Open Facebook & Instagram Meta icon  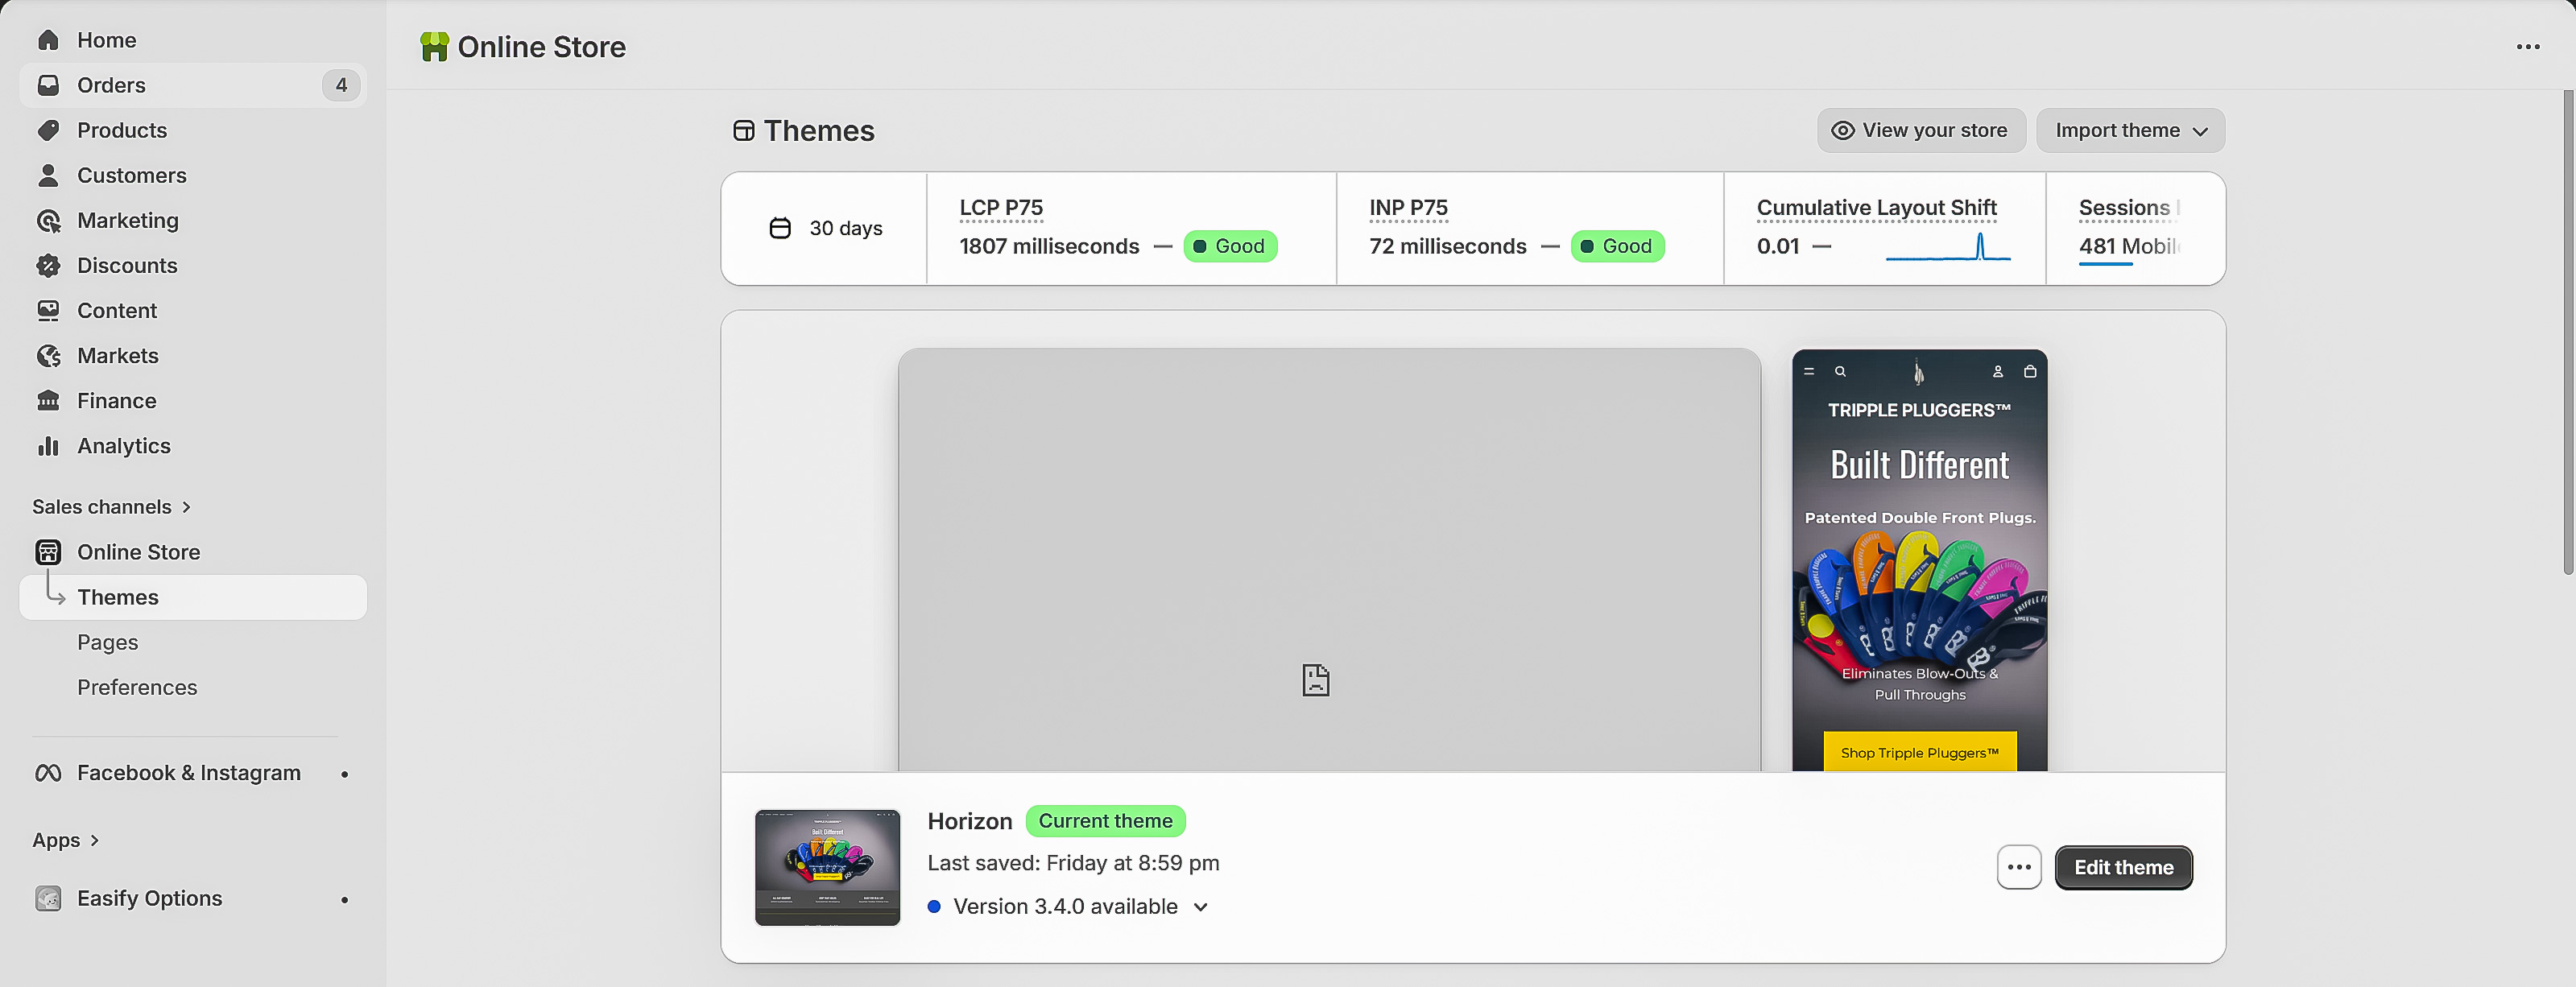point(48,773)
